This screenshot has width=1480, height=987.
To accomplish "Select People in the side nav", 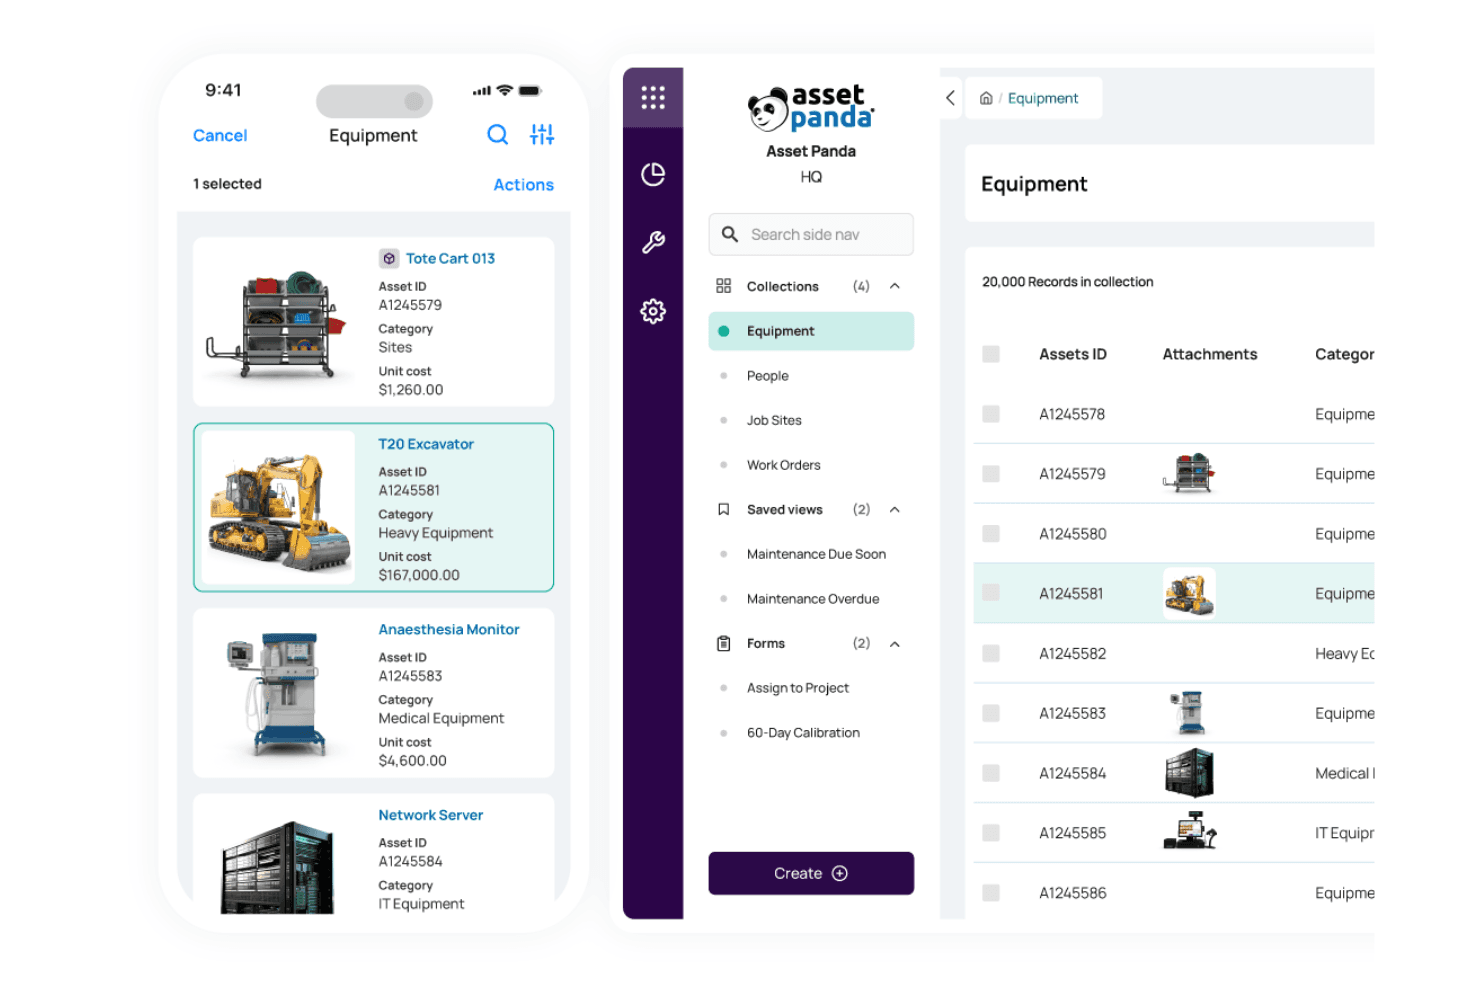I will tap(768, 376).
